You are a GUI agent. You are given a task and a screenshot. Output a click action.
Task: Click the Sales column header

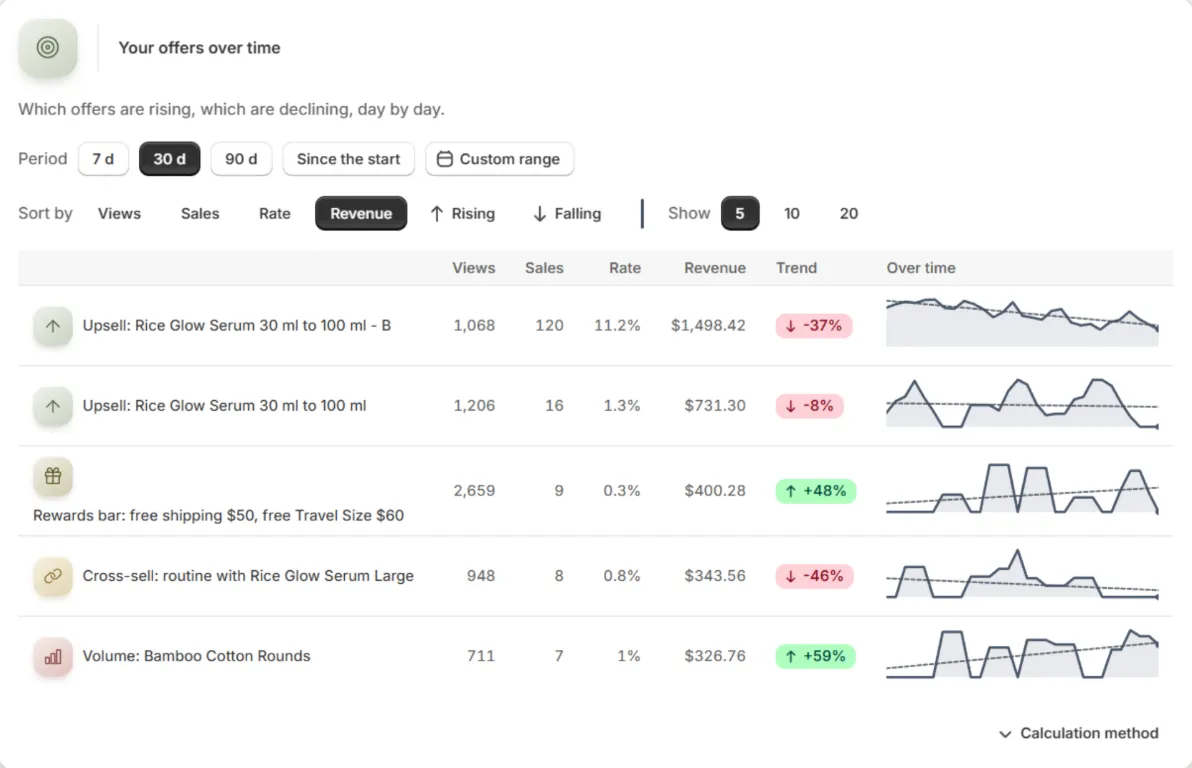click(x=544, y=268)
